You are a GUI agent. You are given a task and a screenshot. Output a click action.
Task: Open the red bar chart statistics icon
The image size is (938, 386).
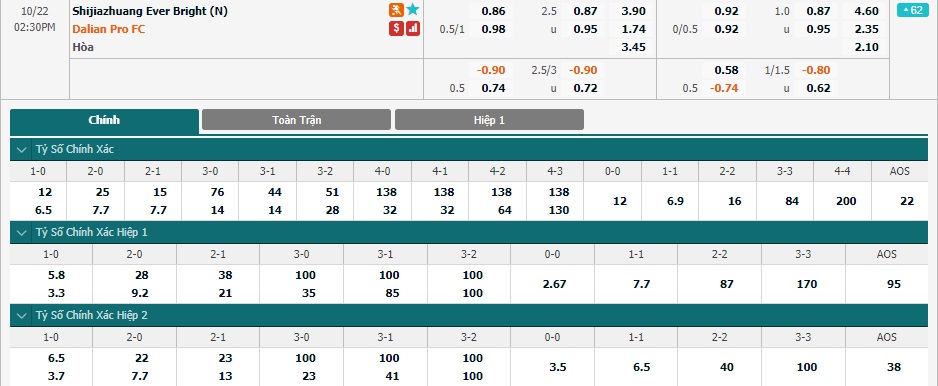click(413, 28)
